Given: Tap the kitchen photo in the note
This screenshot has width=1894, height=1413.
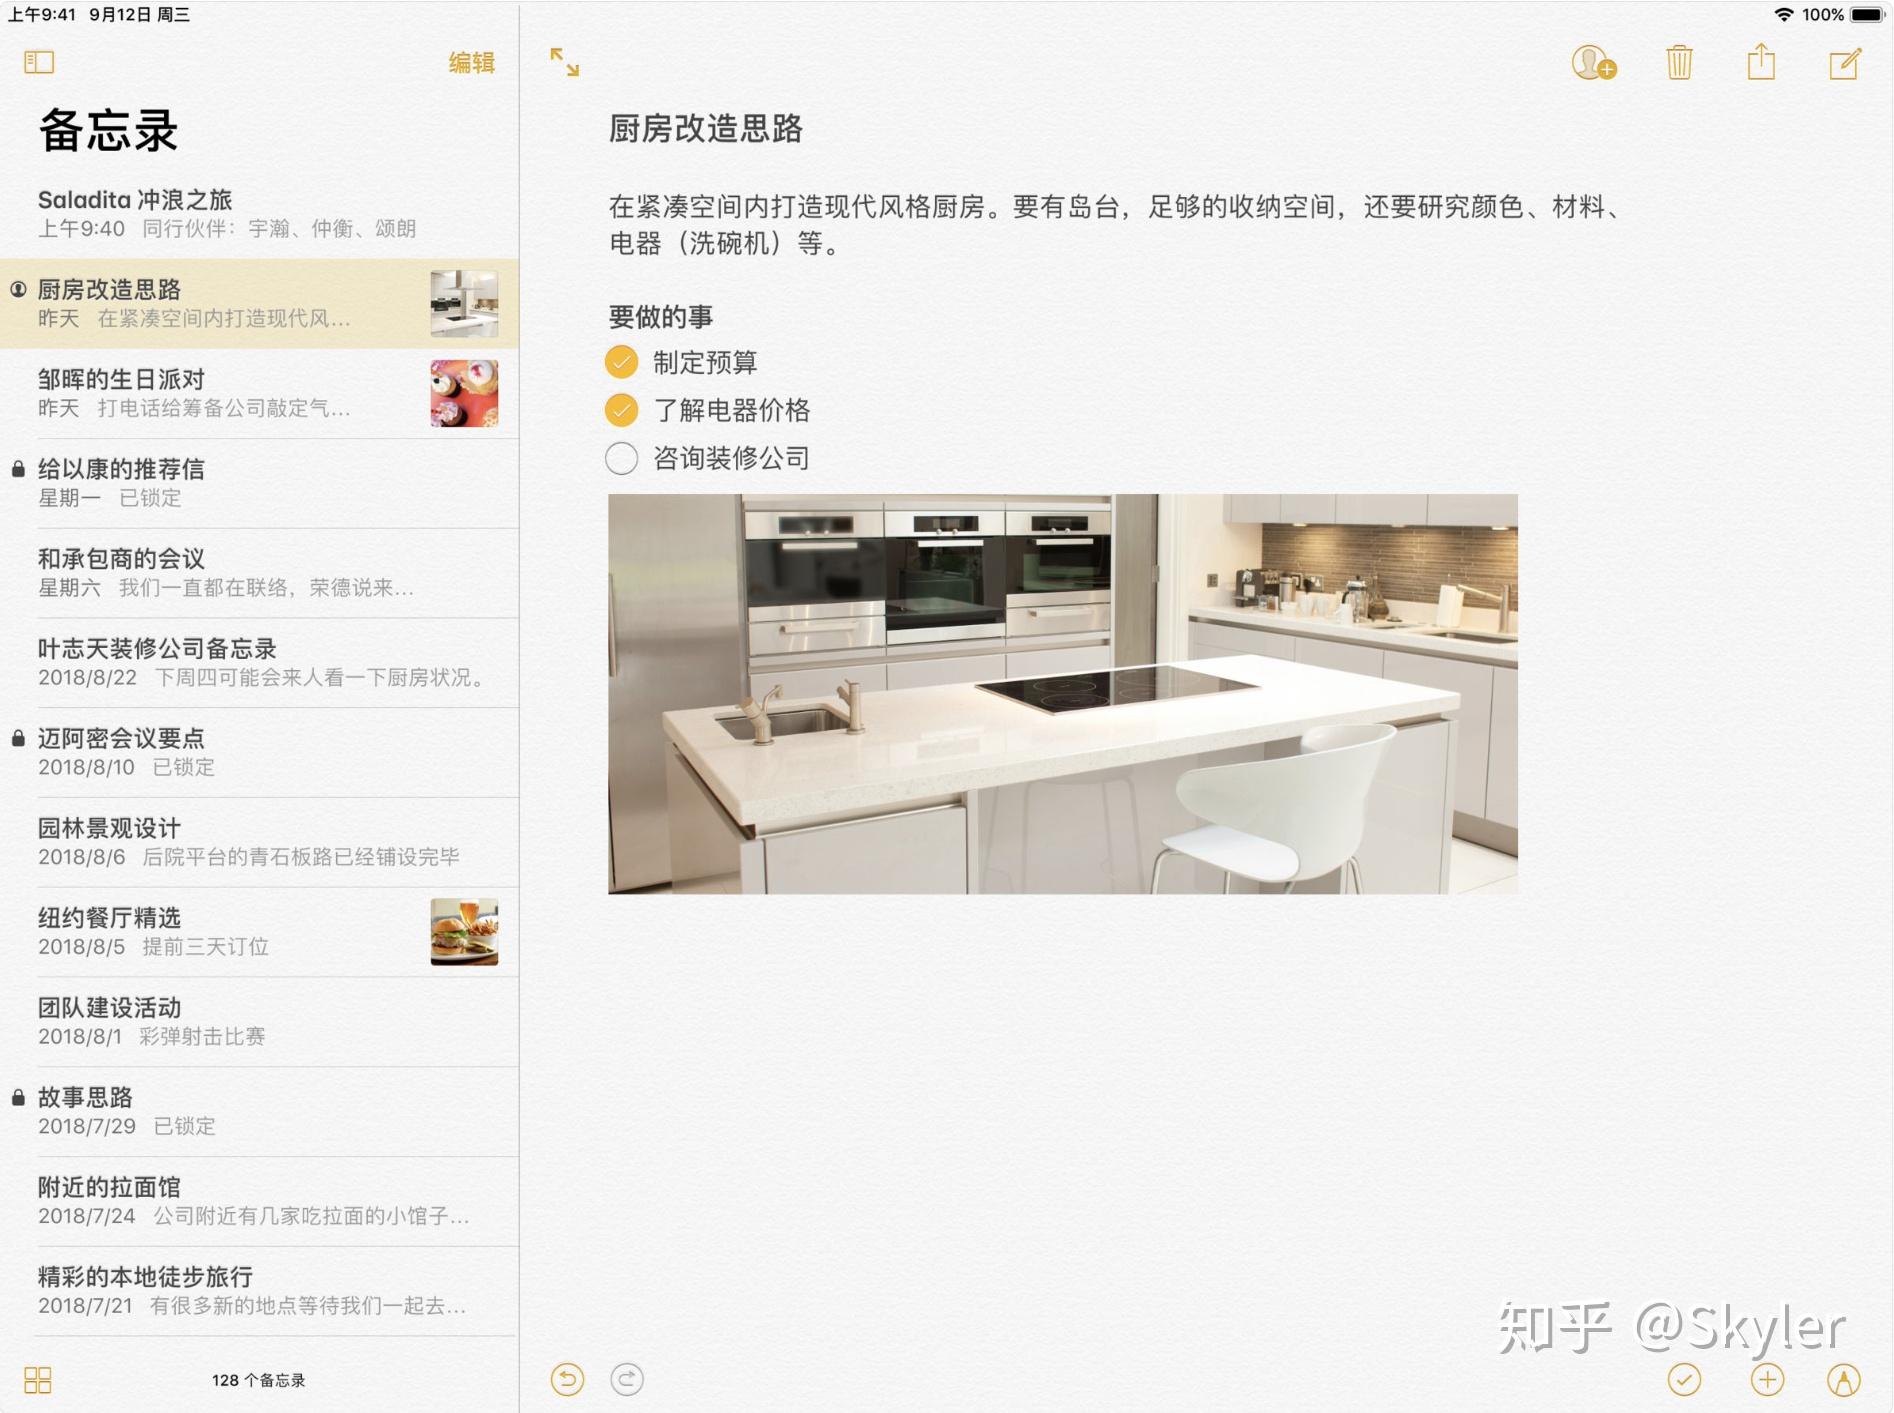Looking at the screenshot, I should pos(1062,693).
